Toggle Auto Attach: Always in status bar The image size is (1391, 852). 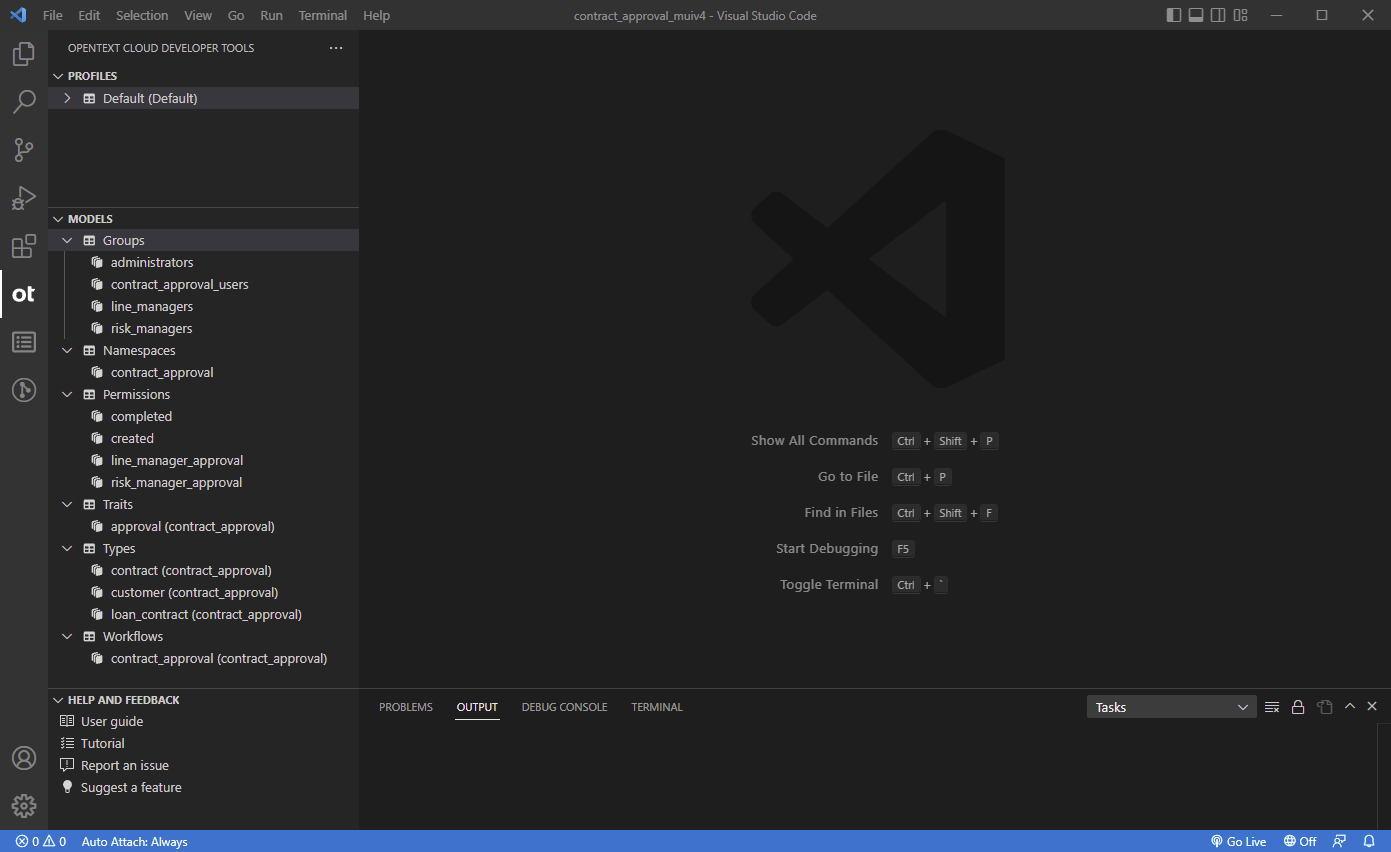click(x=135, y=841)
